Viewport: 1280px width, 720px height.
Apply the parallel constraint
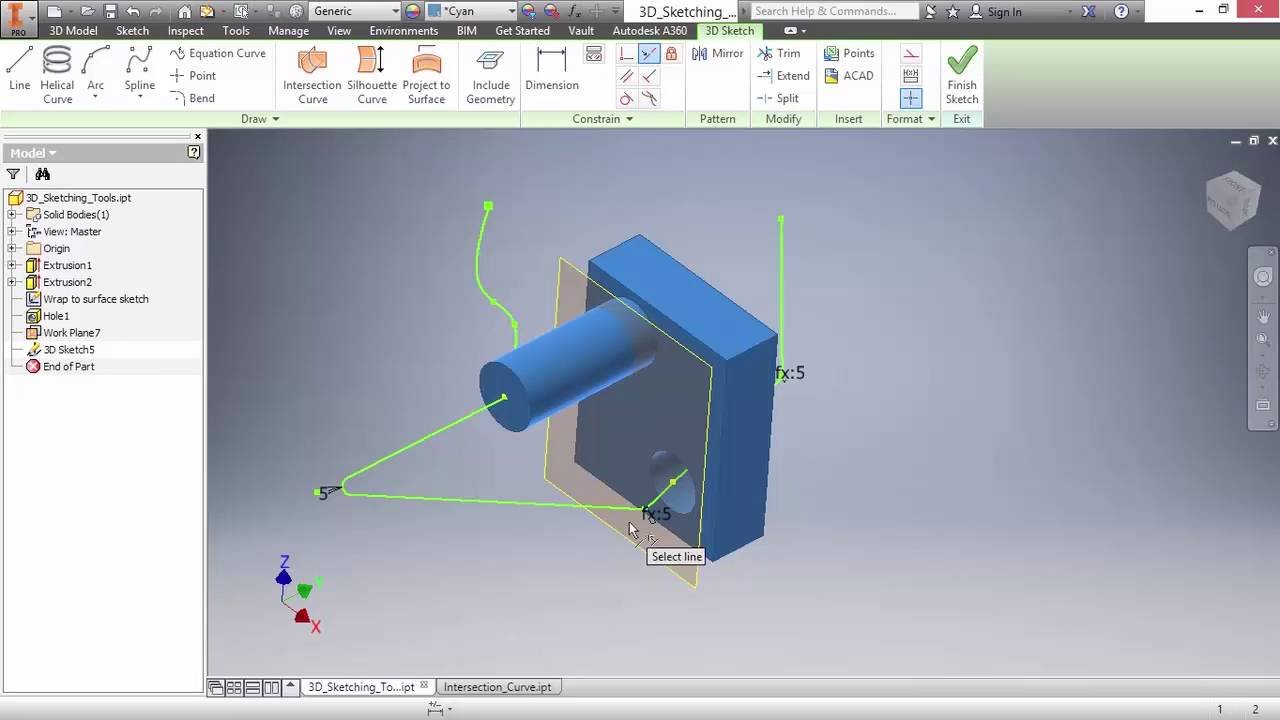(626, 76)
